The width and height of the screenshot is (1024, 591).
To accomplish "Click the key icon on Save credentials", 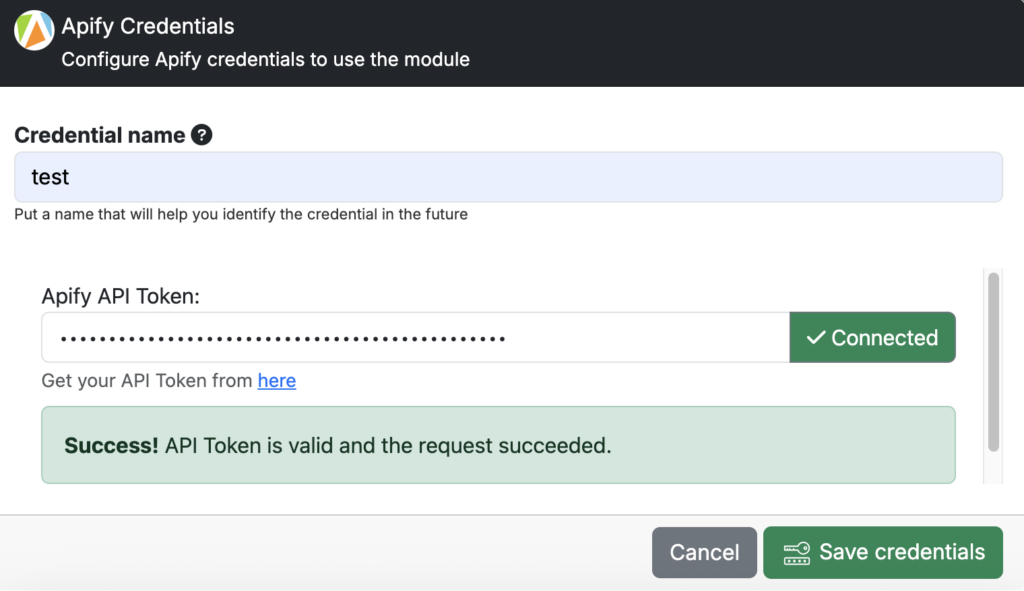I will pyautogui.click(x=797, y=553).
